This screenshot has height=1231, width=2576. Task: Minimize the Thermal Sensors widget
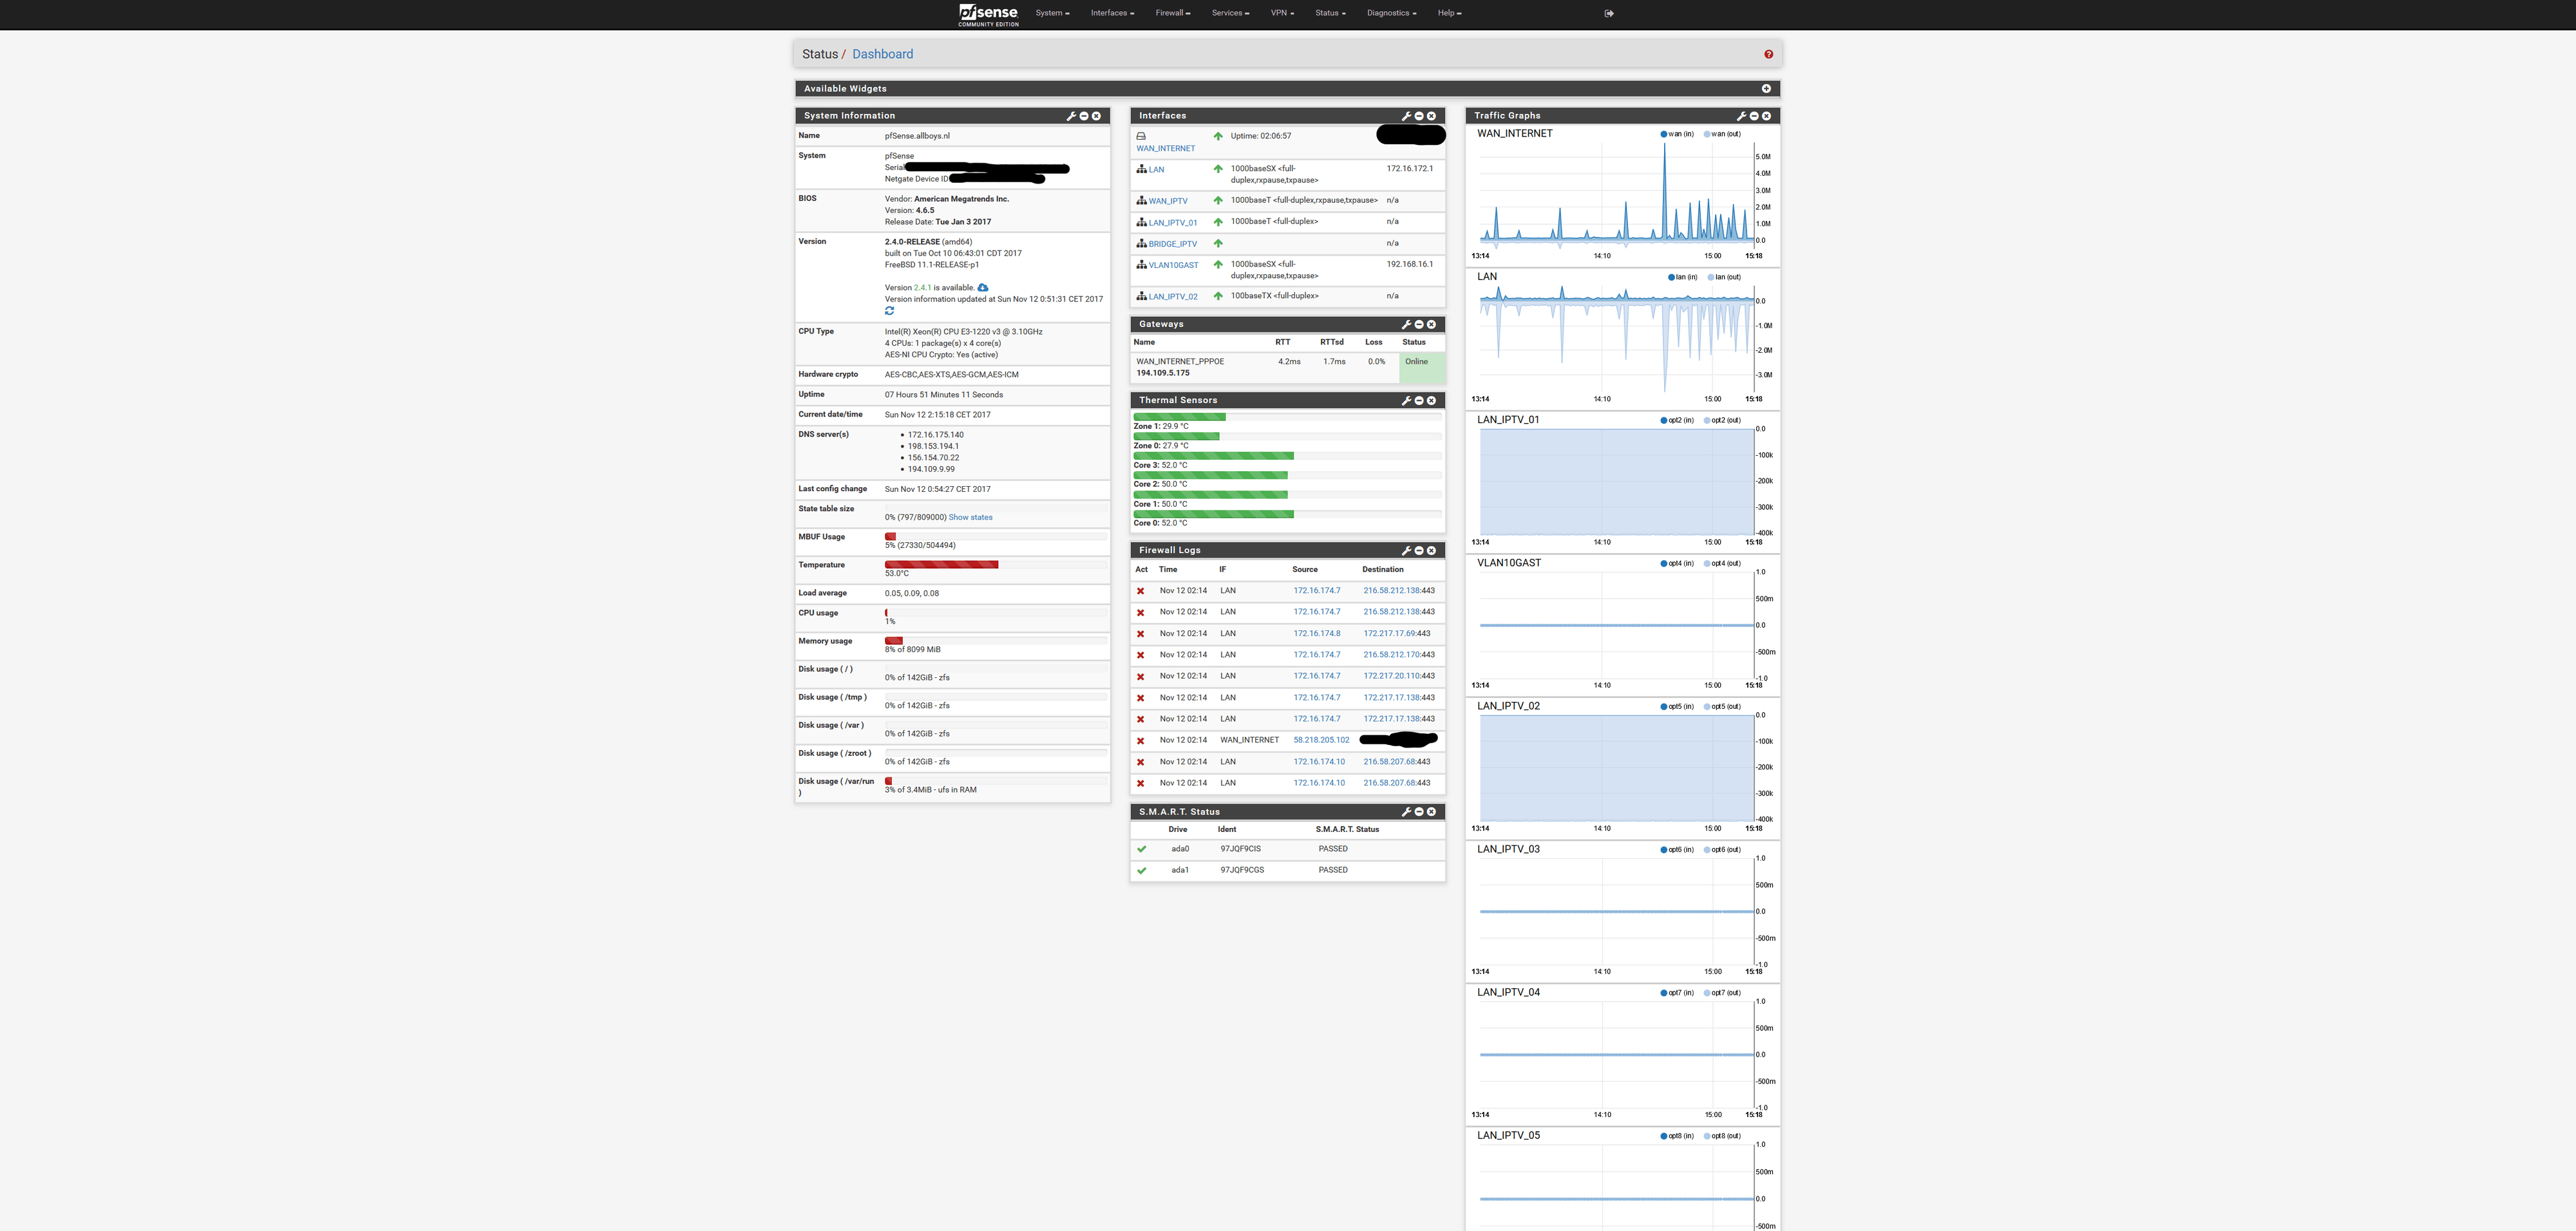click(x=1419, y=401)
